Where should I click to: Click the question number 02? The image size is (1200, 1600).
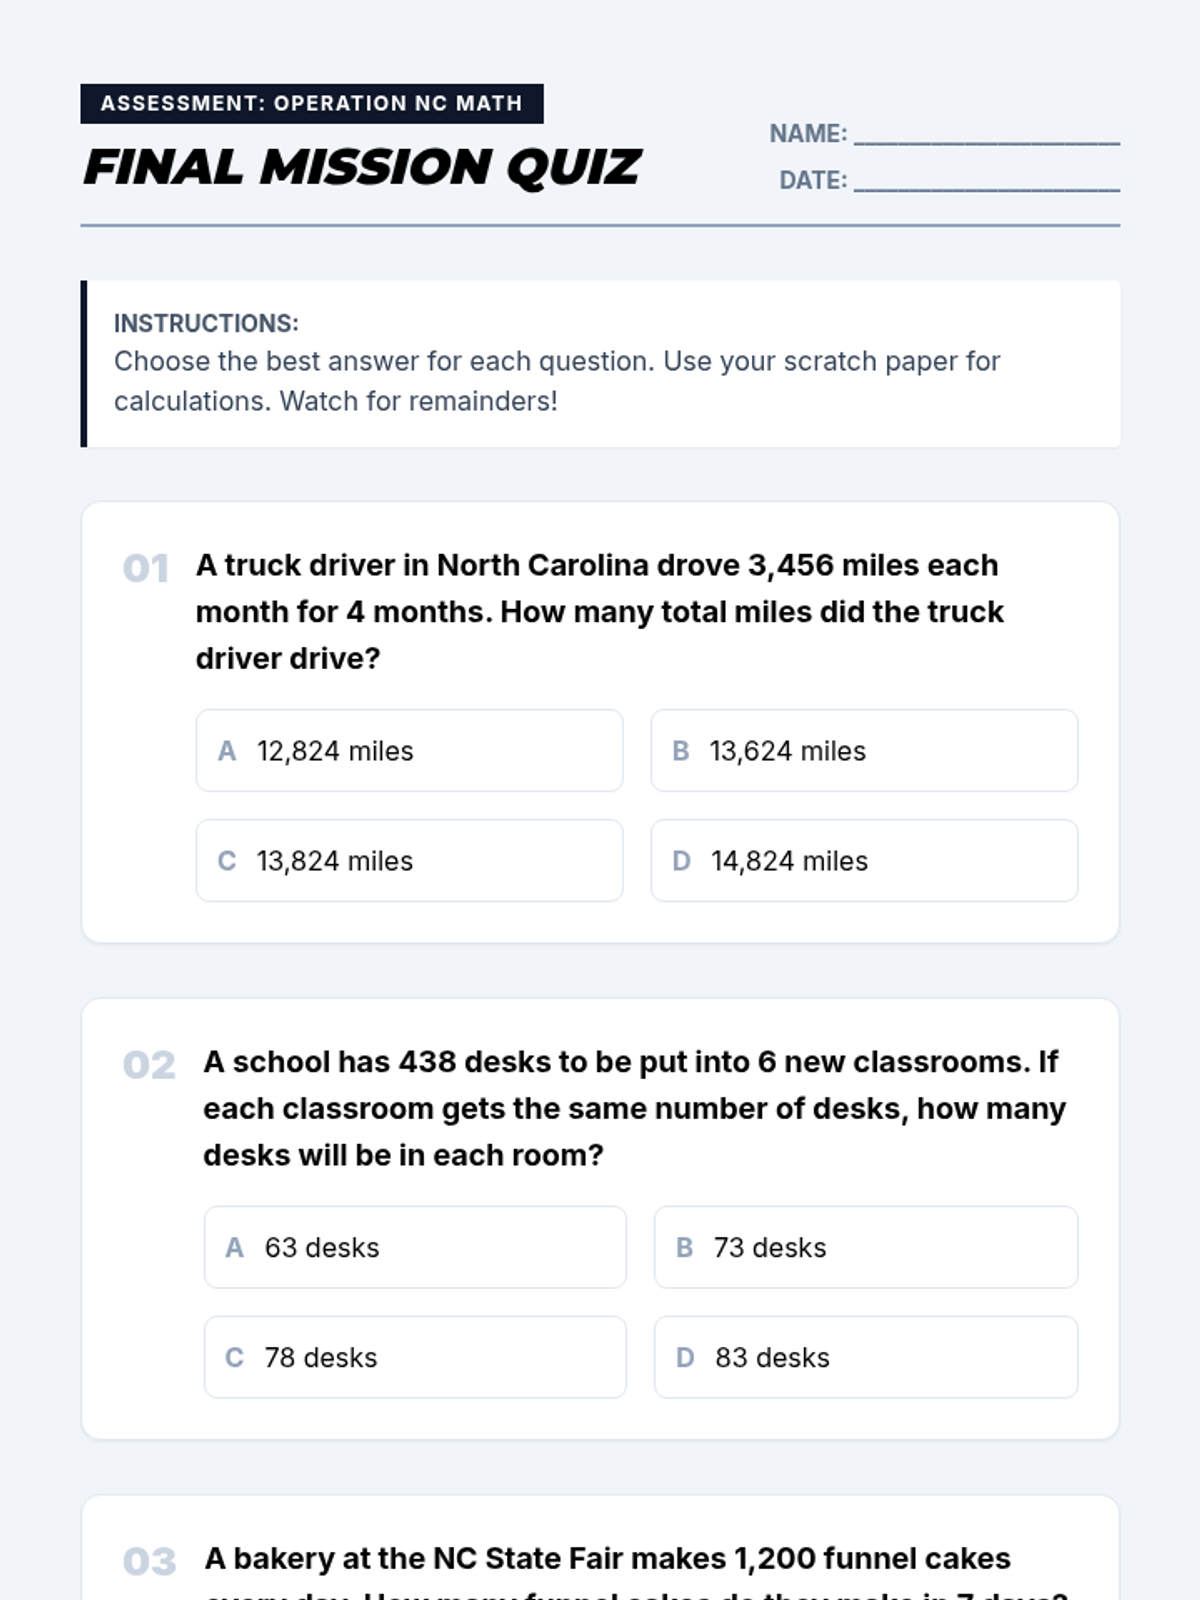pyautogui.click(x=149, y=1065)
